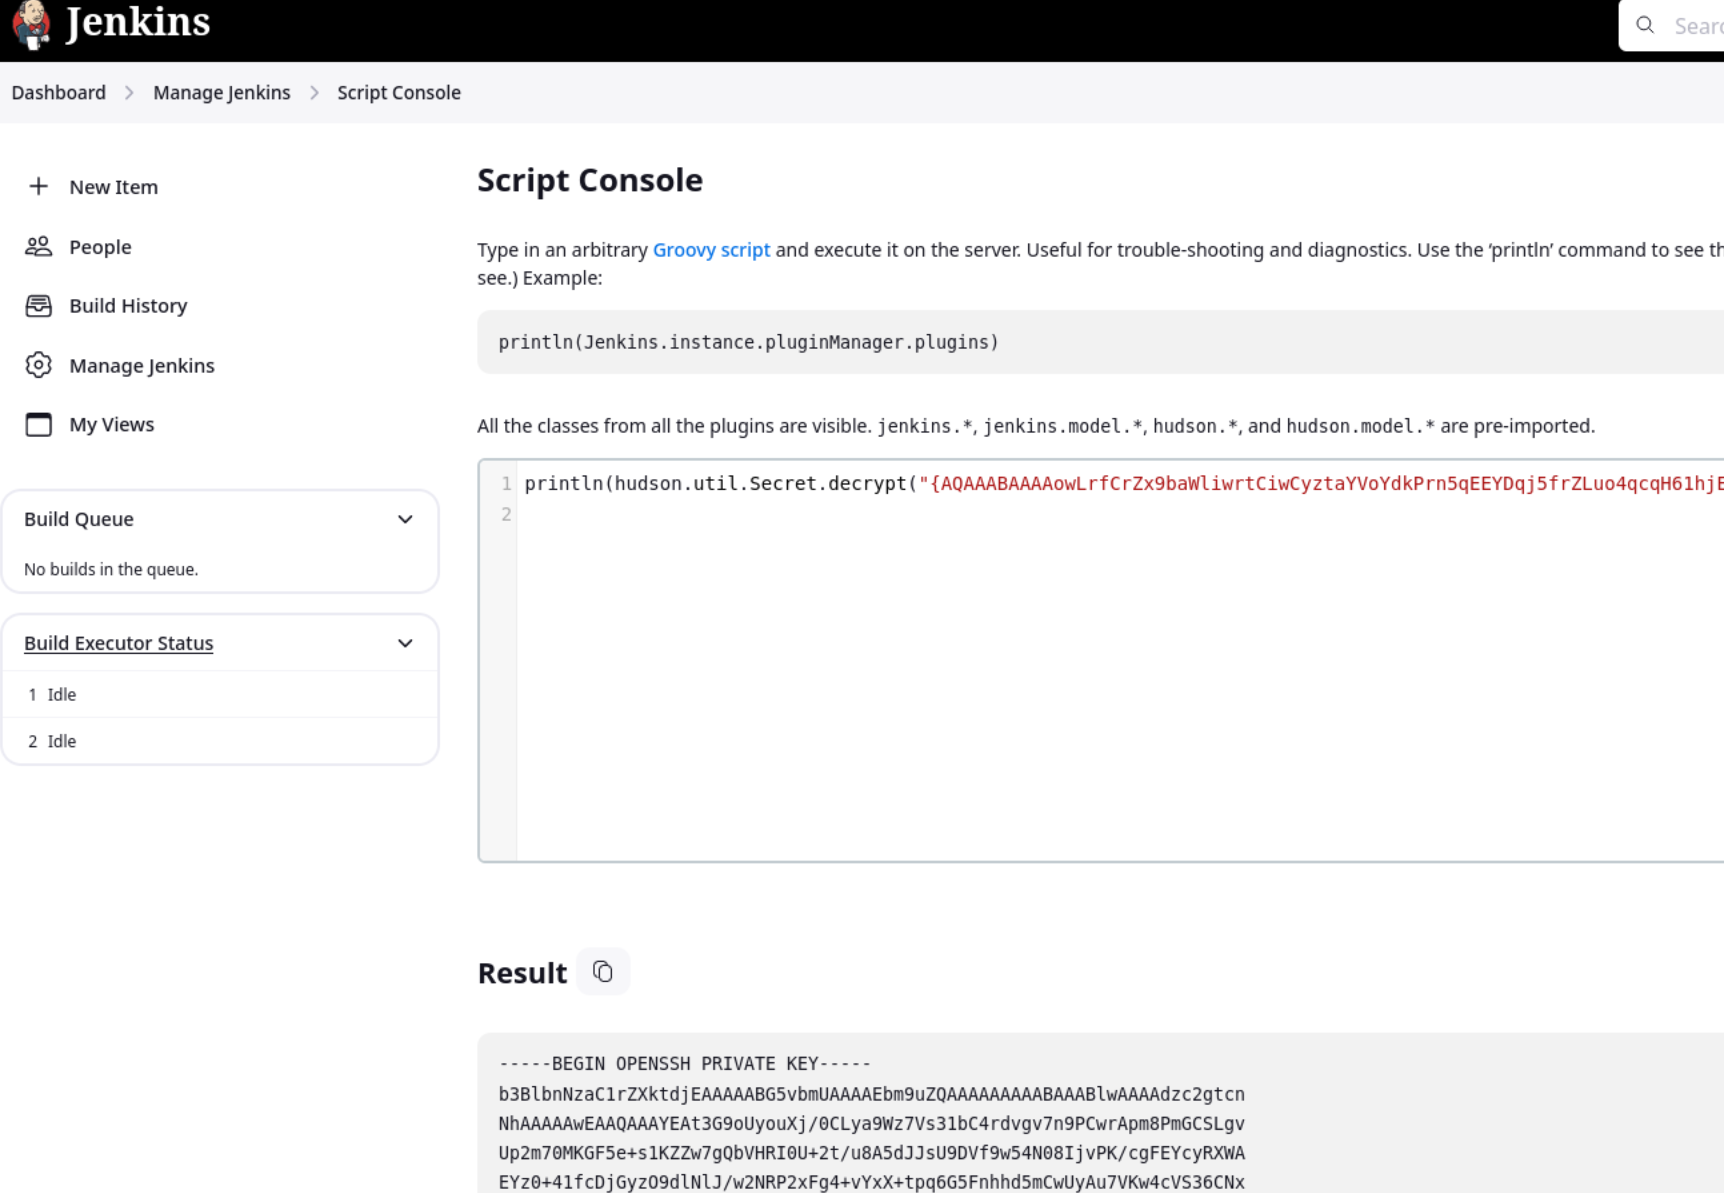Go to the Manage Jenkins breadcrumb
The image size is (1724, 1193).
[221, 93]
